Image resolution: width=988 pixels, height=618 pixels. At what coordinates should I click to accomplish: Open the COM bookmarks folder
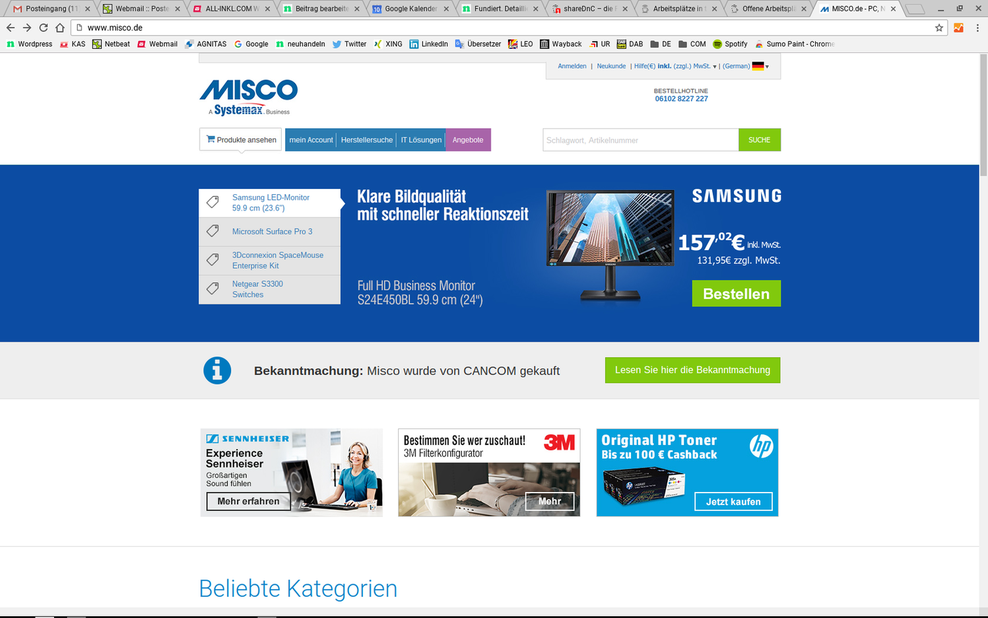[x=692, y=44]
